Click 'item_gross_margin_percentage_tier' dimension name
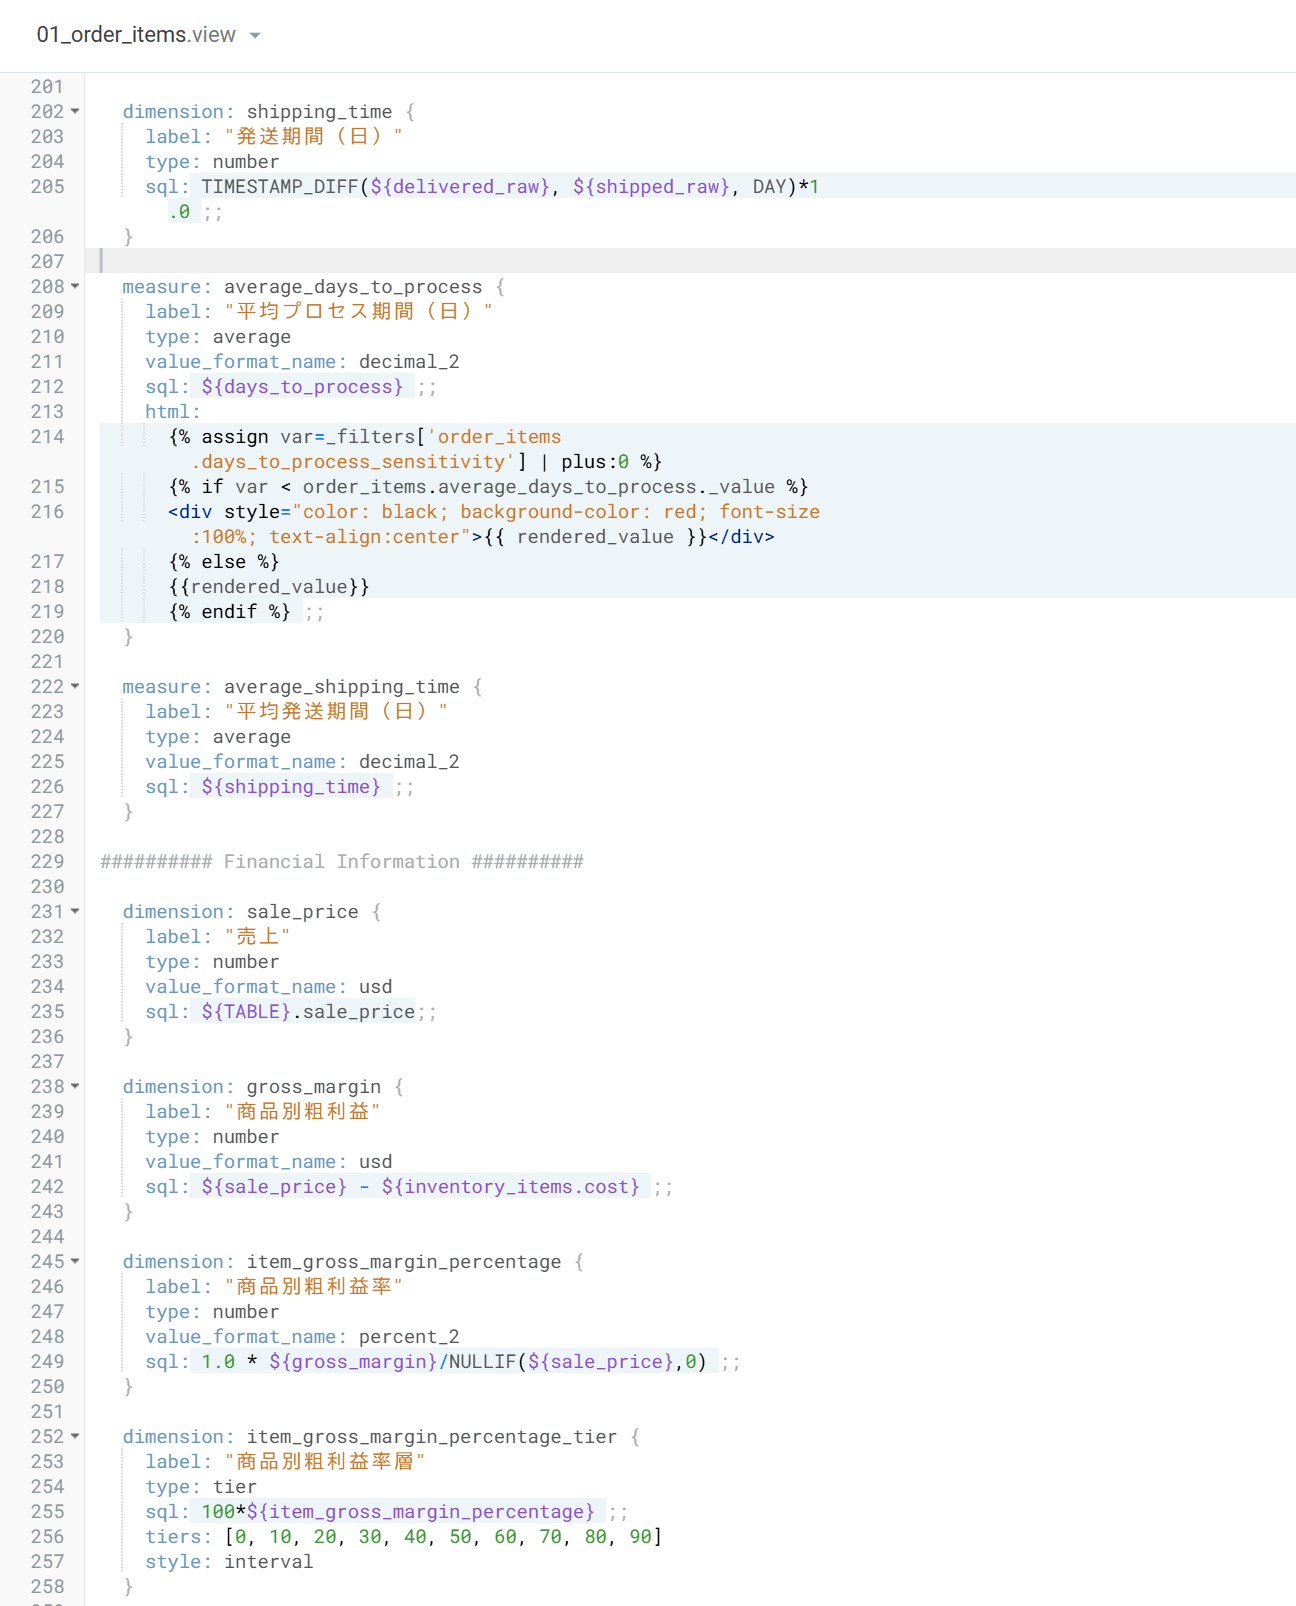 432,1436
